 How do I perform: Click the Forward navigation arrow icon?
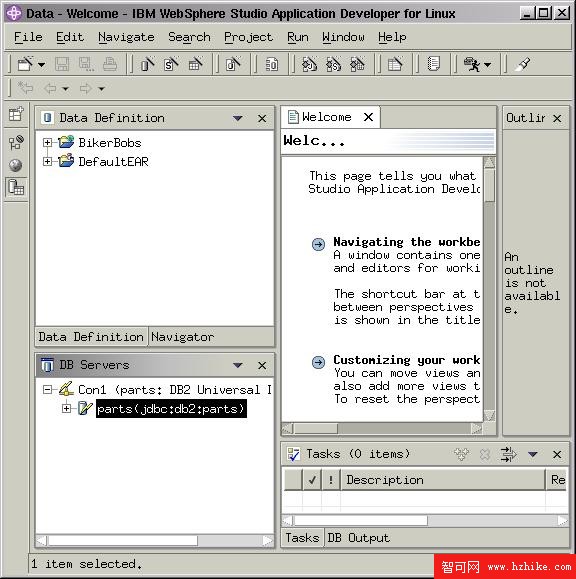[x=86, y=88]
